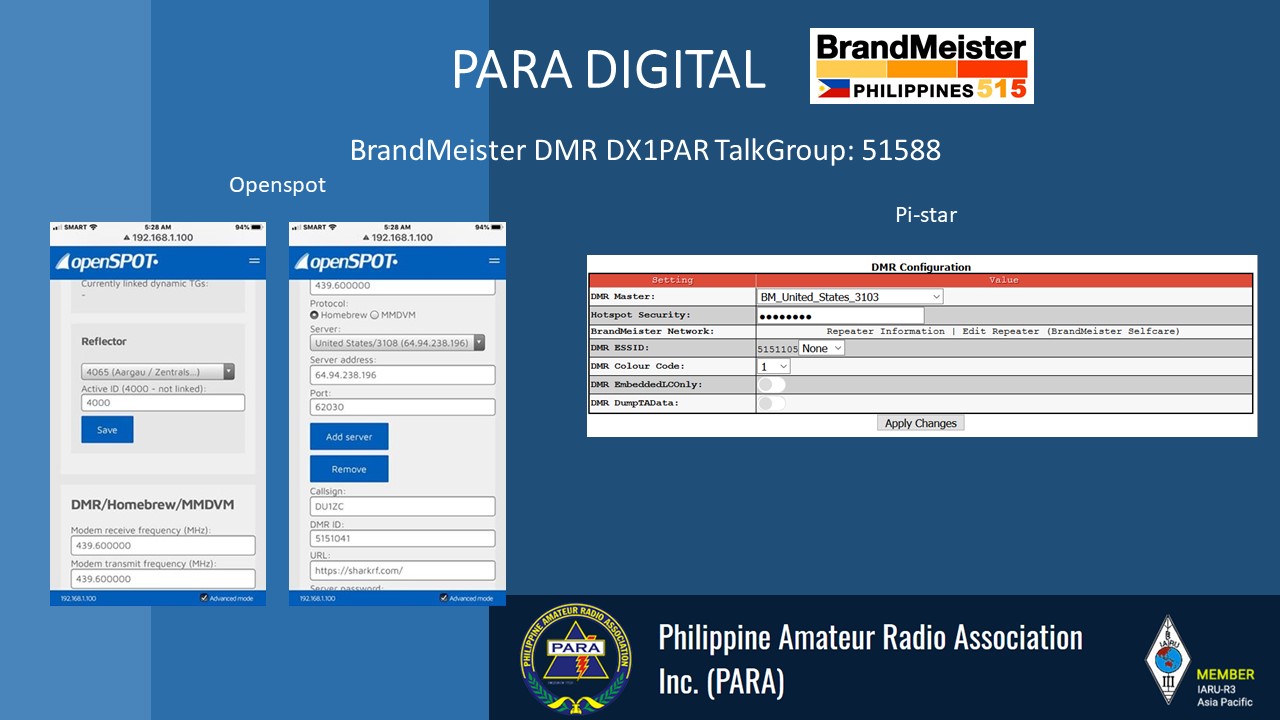Click 'Setting' column header in Pi-star table
1280x720 pixels.
click(672, 280)
